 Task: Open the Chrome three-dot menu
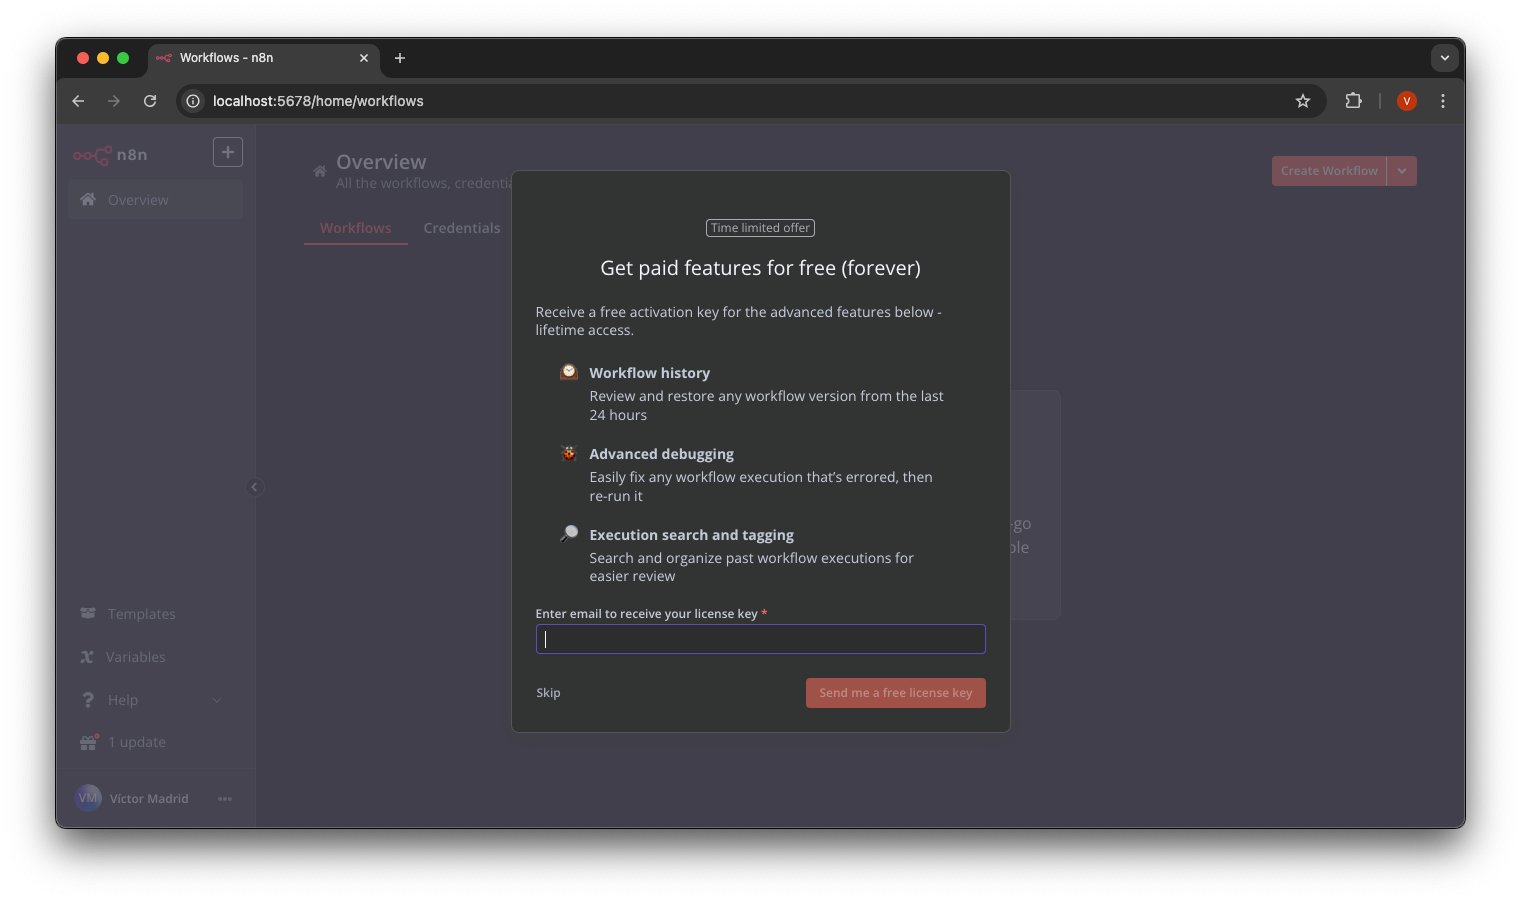point(1443,101)
